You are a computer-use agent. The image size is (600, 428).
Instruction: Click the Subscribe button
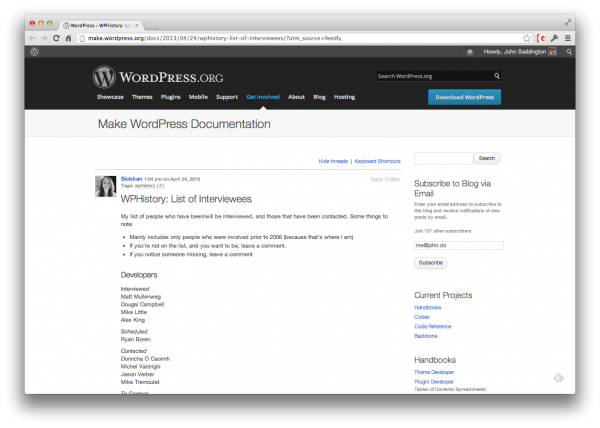tap(430, 263)
